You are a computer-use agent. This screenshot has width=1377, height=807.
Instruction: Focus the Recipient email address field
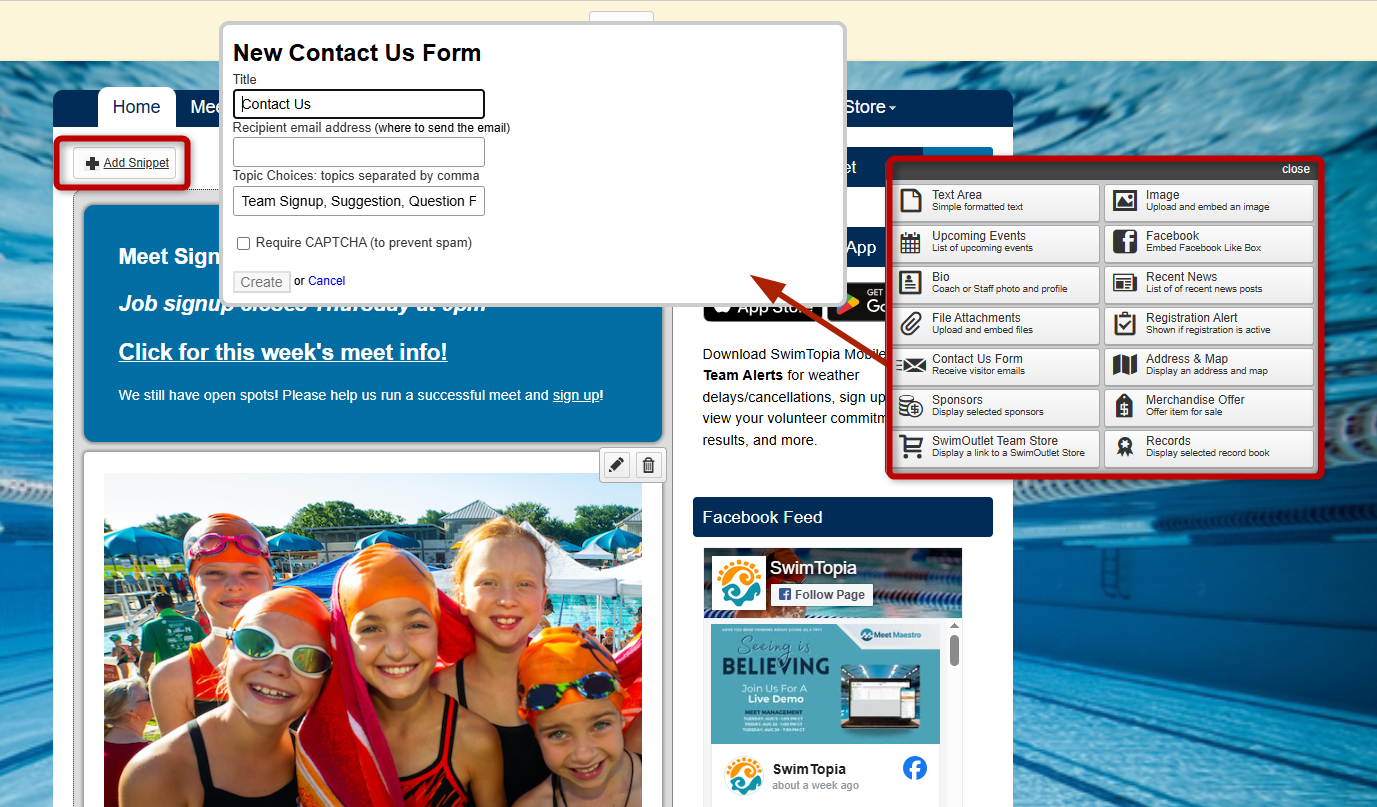click(358, 152)
